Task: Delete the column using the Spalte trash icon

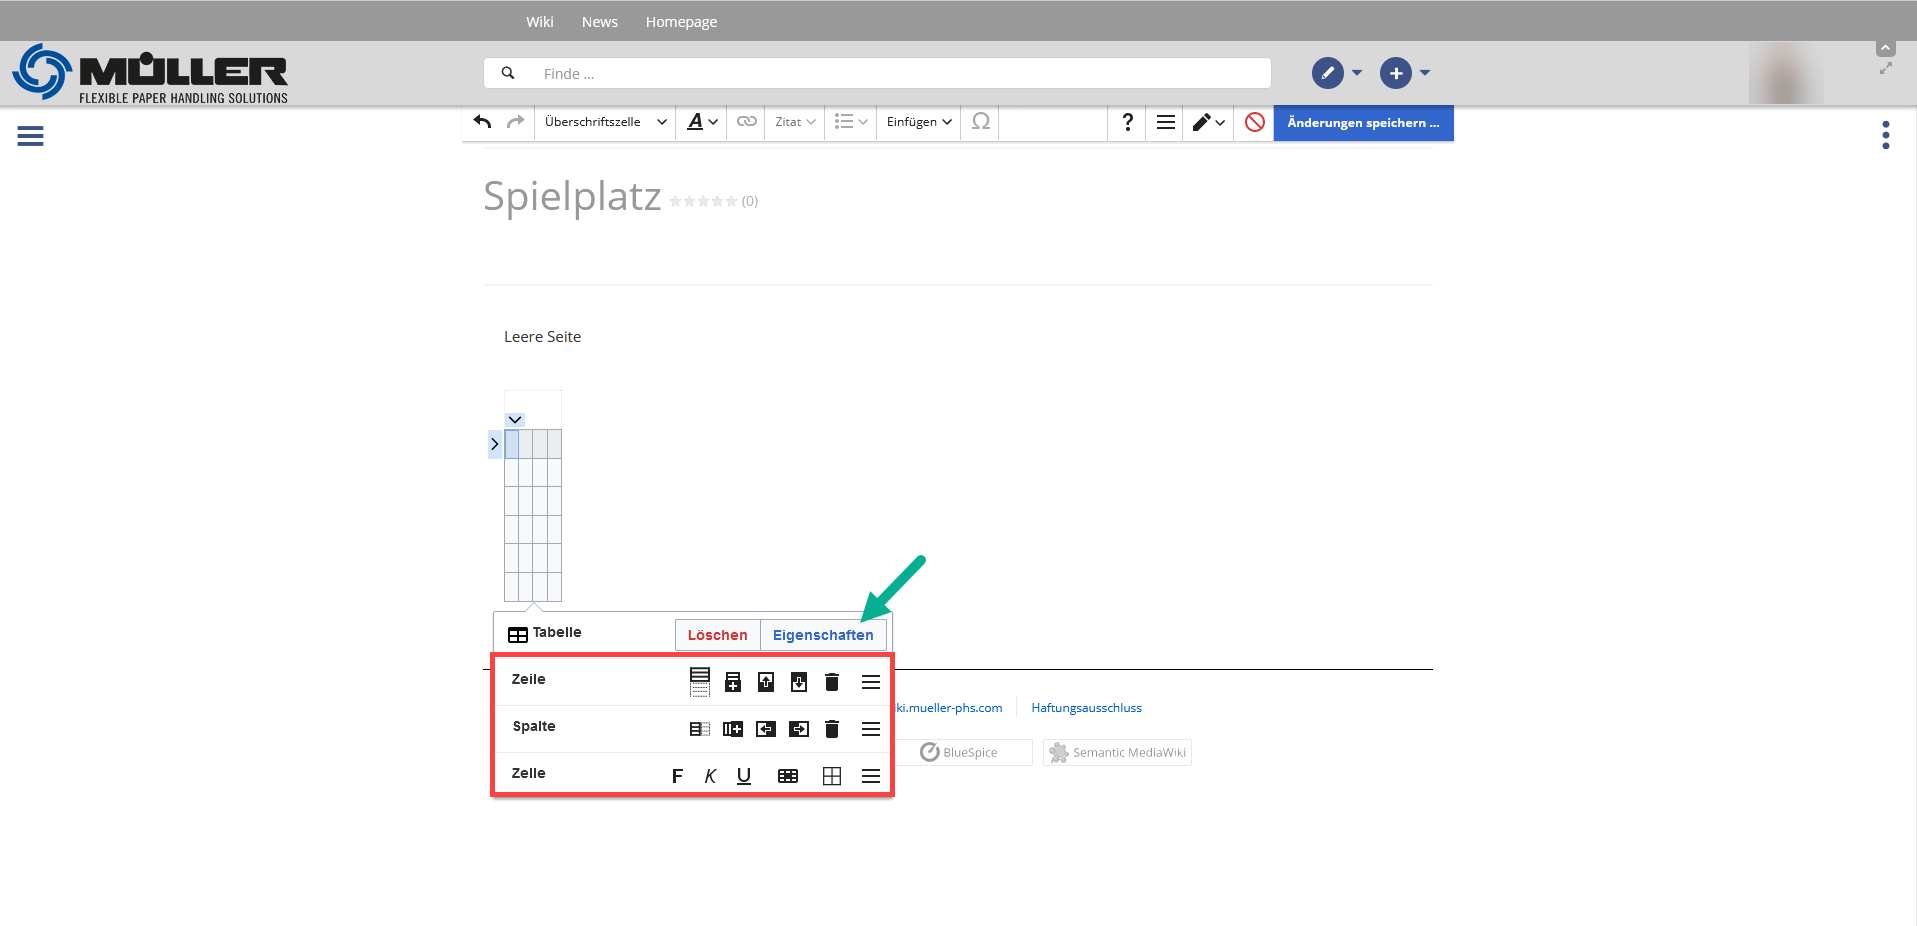Action: pyautogui.click(x=831, y=729)
